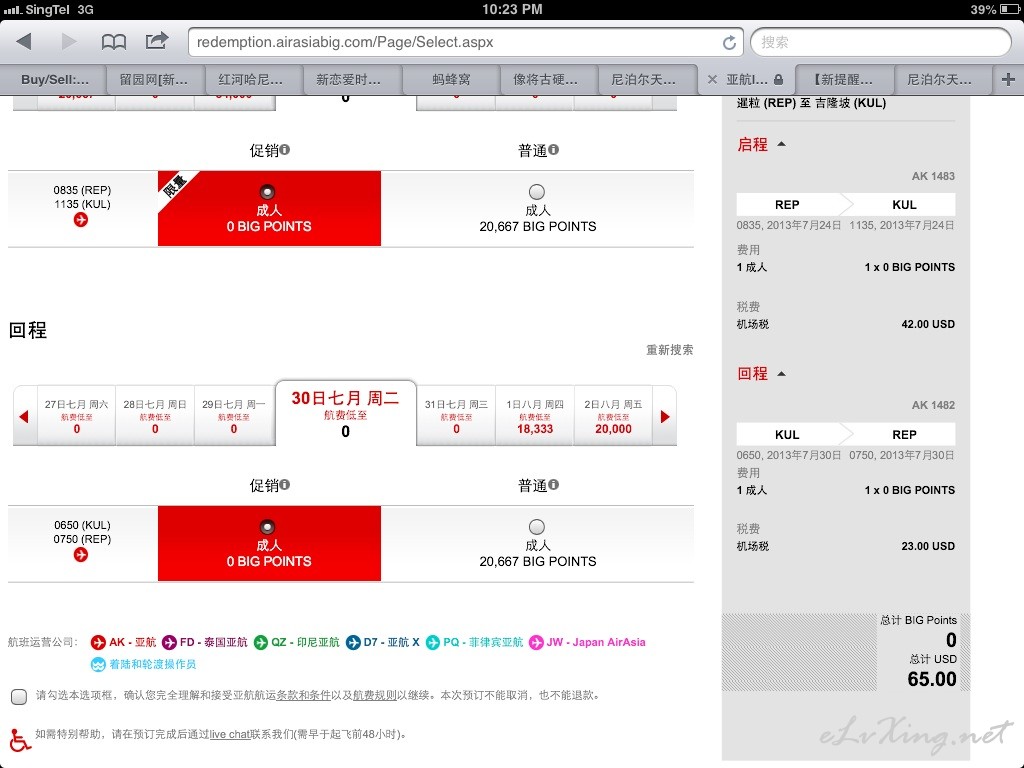The image size is (1024, 768).
Task: Choose return date 31日七月 周三
Action: click(456, 416)
